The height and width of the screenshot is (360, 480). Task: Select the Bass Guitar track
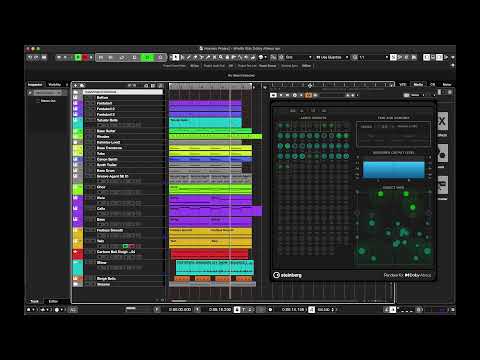click(106, 131)
